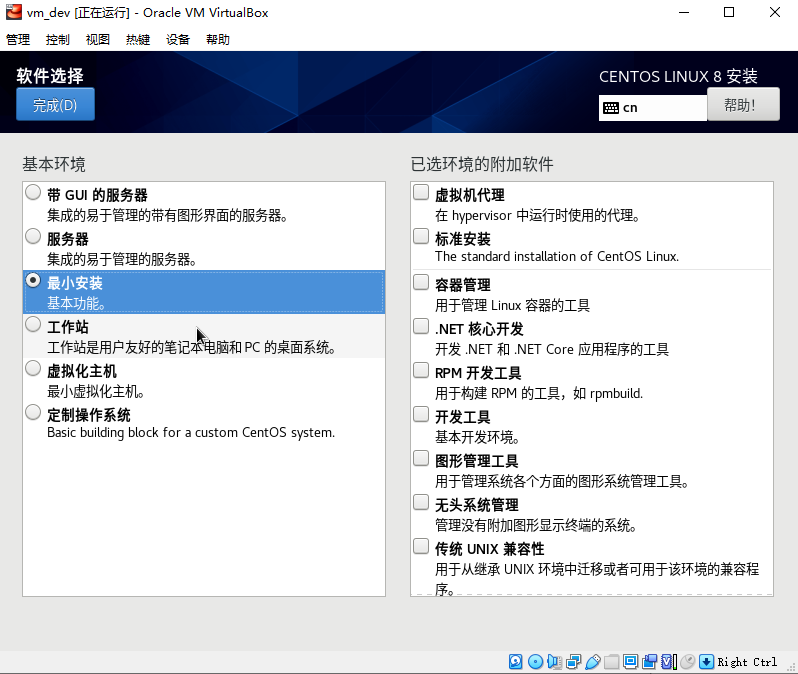Click the 基本环境 section label
Viewport: 798px width, 674px height.
click(54, 164)
